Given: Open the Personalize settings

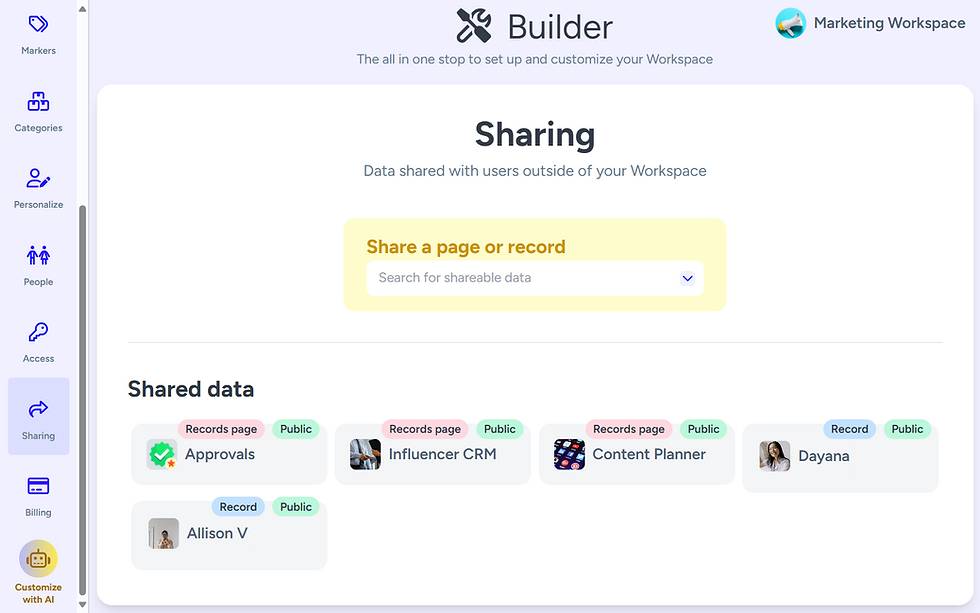Looking at the screenshot, I should (38, 186).
